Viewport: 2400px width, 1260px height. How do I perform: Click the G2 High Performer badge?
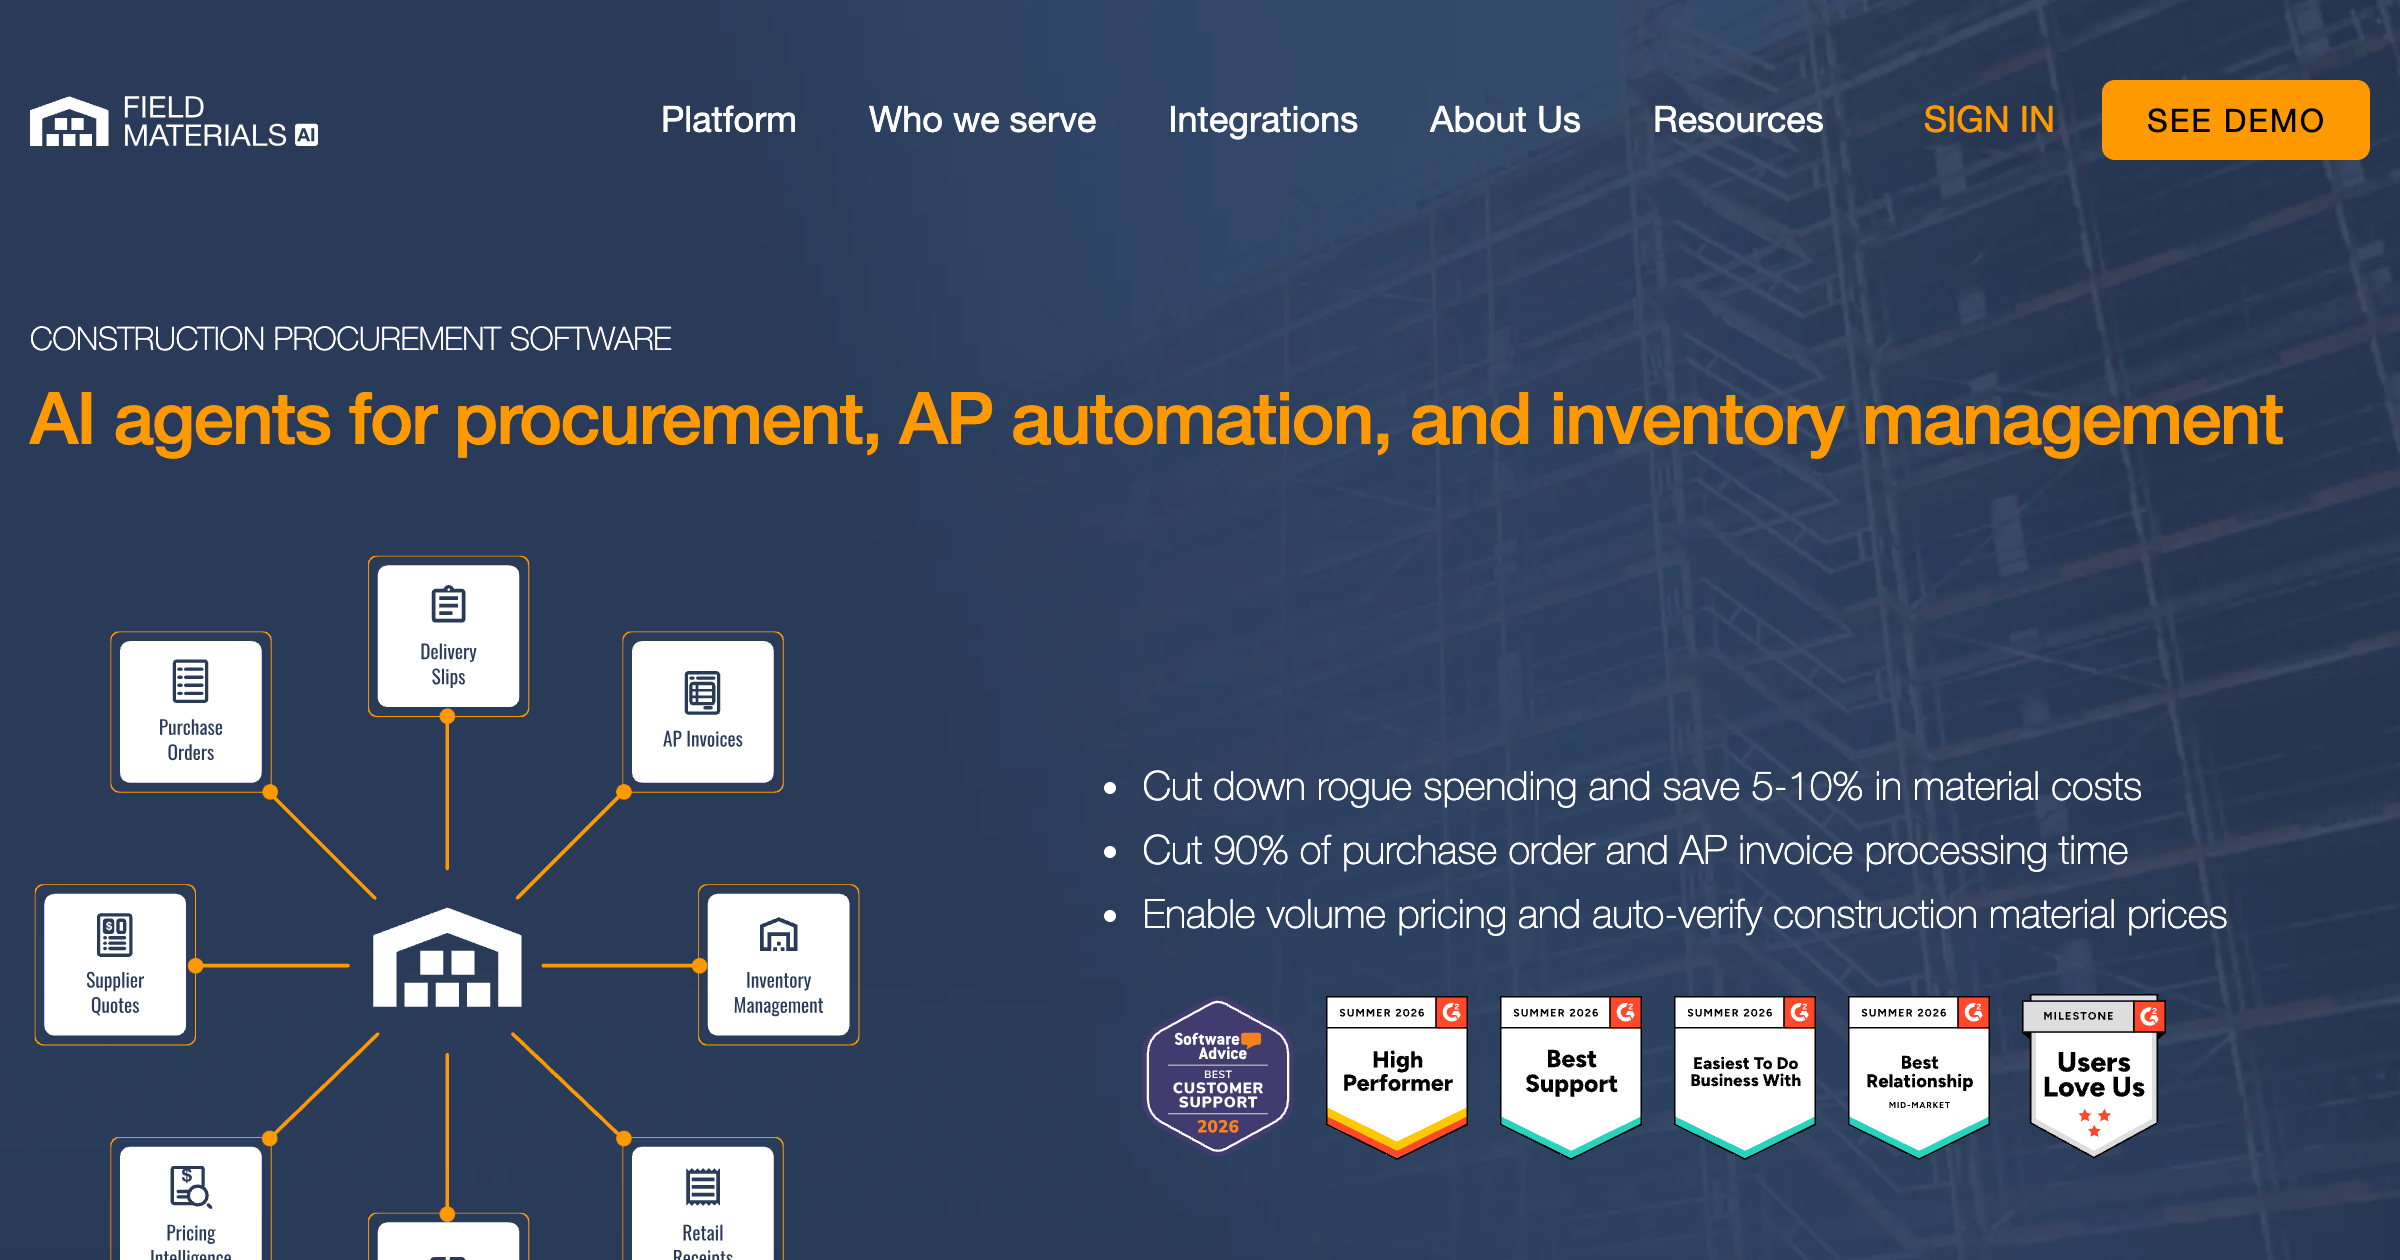1397,1077
